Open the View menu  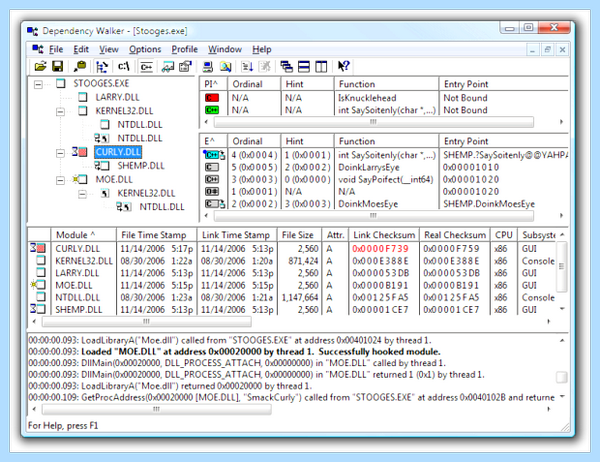click(x=109, y=49)
